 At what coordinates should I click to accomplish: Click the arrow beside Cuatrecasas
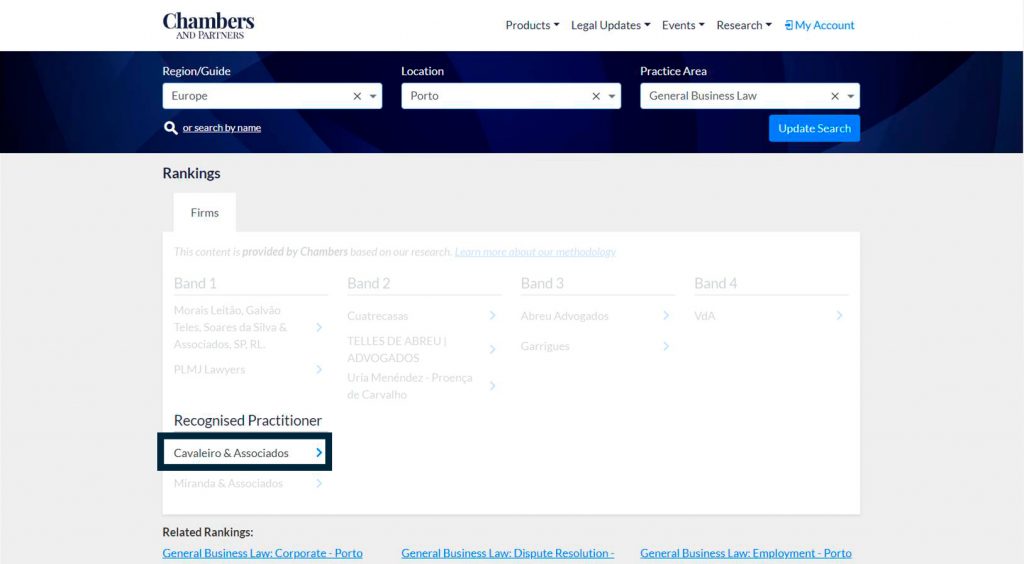[492, 316]
